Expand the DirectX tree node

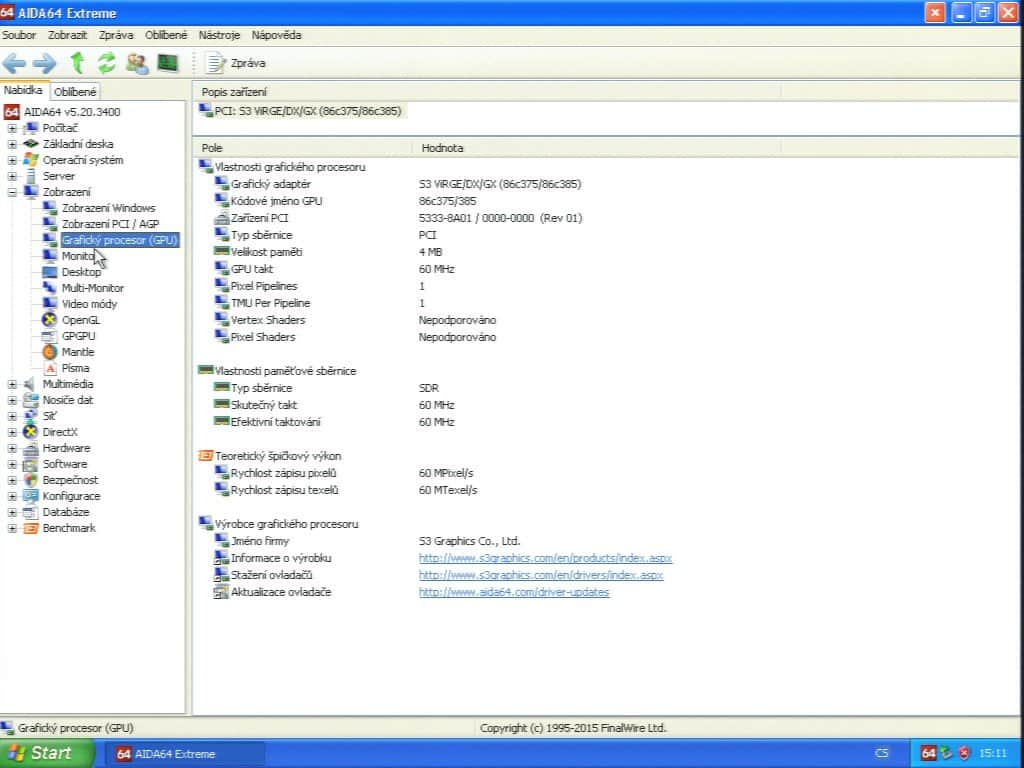tap(12, 432)
